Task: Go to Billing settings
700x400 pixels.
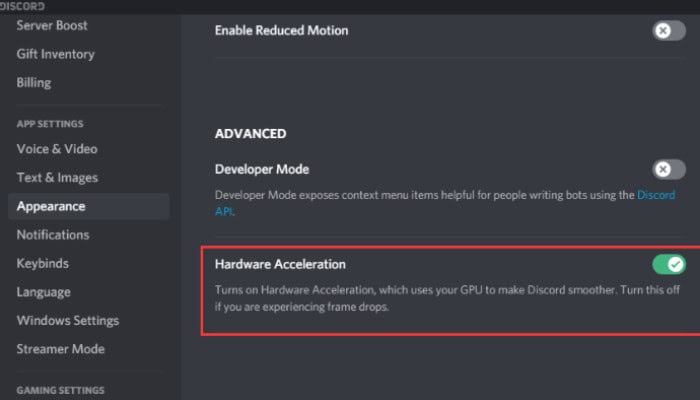Action: pos(34,83)
